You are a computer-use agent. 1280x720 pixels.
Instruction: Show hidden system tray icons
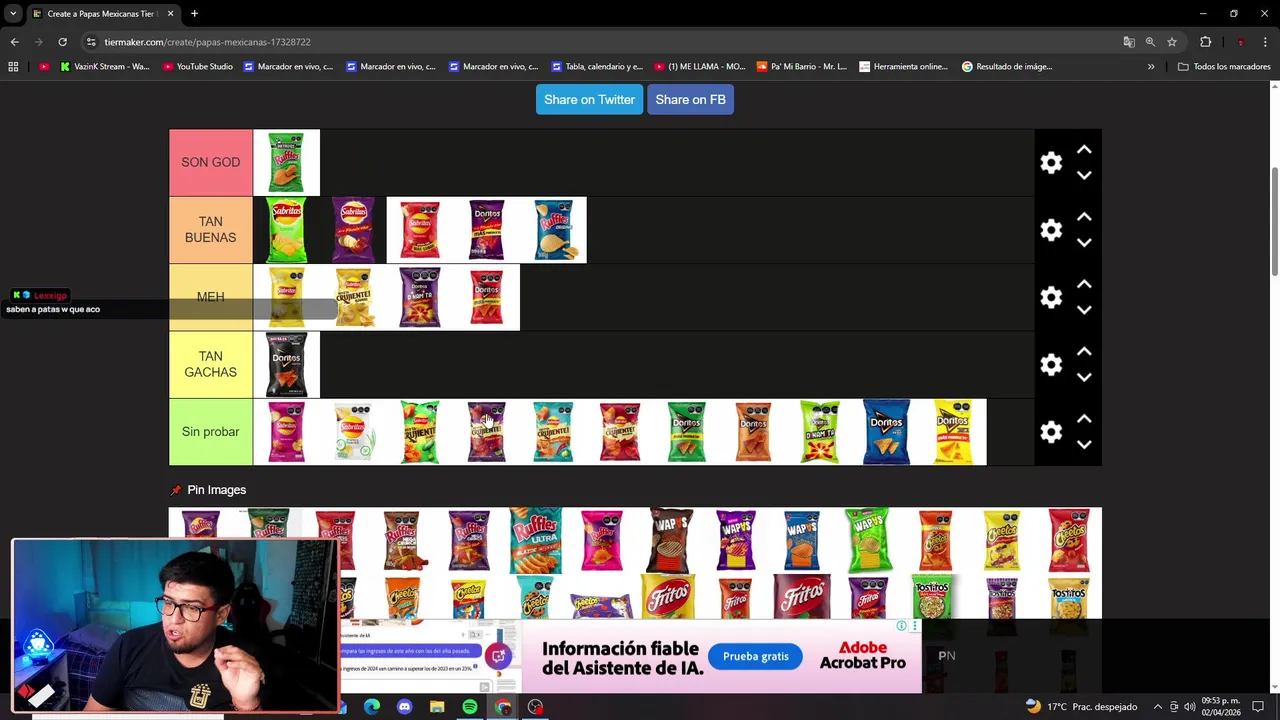click(1158, 707)
